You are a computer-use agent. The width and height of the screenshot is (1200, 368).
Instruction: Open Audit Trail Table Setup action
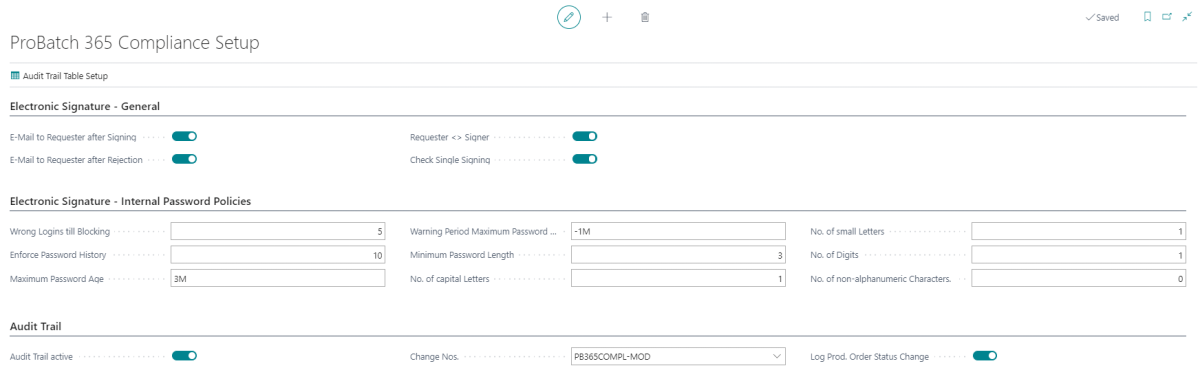tap(59, 76)
